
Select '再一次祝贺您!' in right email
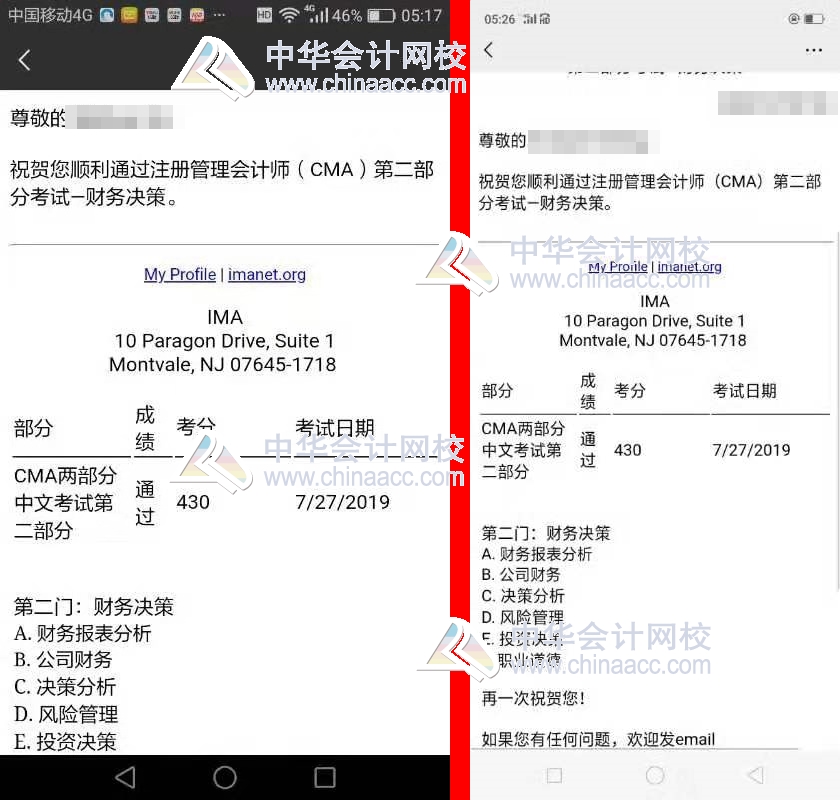click(x=533, y=698)
